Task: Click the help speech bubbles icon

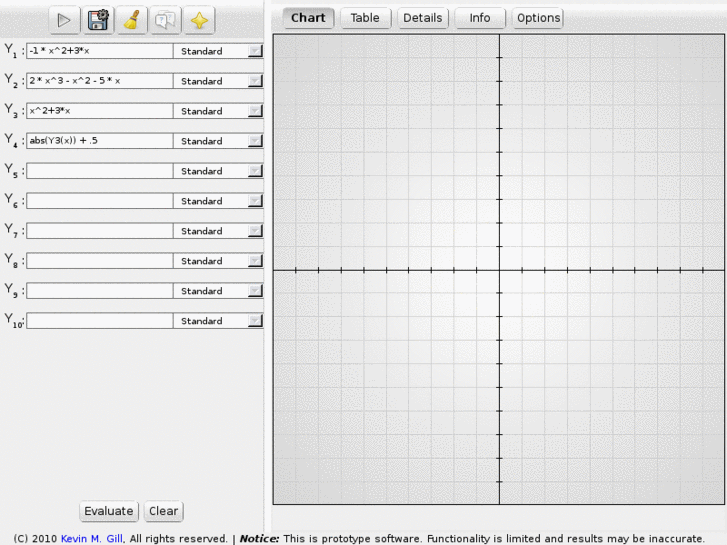Action: point(166,20)
